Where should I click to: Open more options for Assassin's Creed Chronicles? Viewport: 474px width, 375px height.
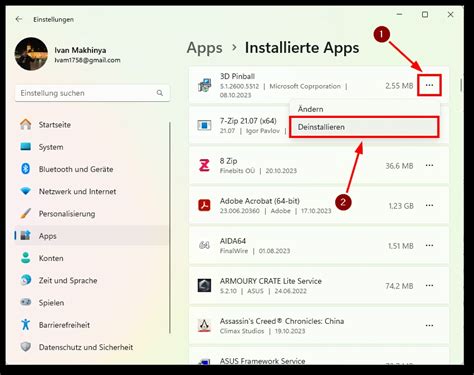click(429, 325)
